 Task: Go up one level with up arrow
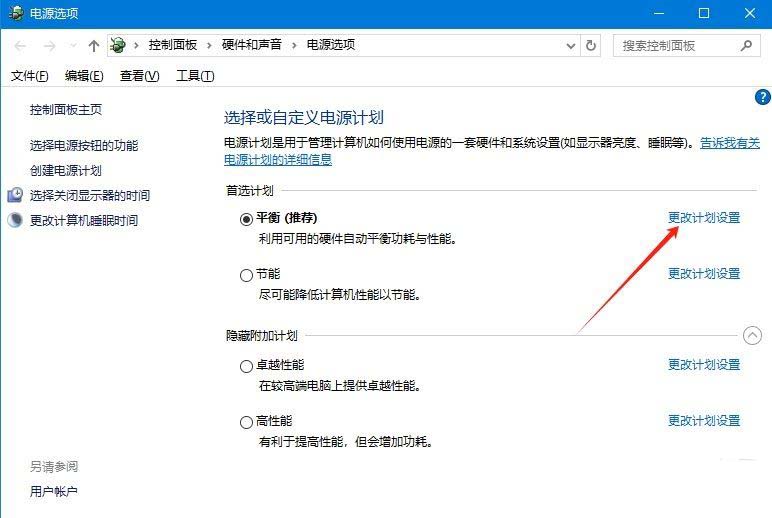pos(94,46)
